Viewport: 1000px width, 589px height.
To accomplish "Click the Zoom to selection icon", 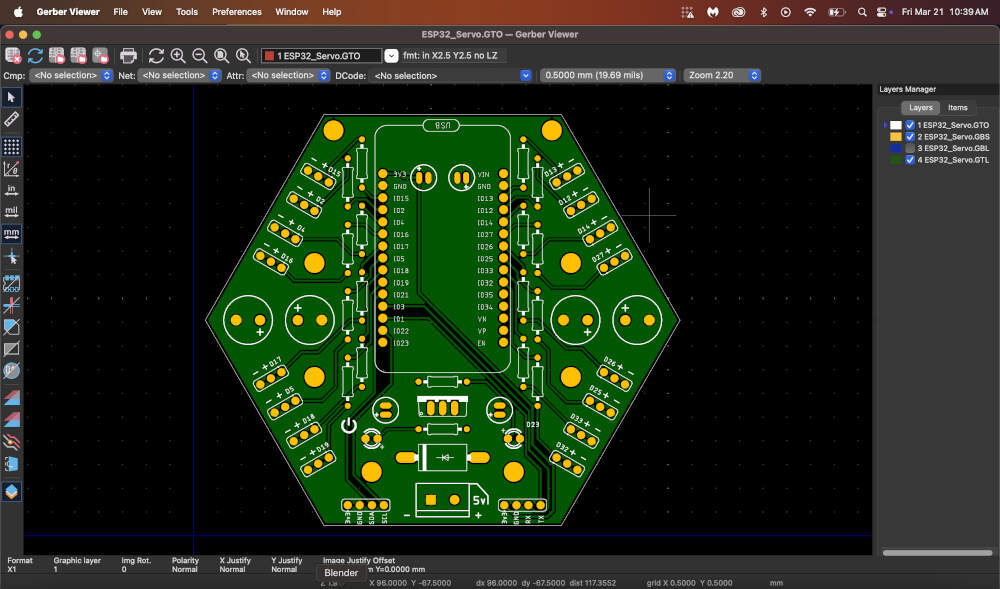I will point(243,55).
